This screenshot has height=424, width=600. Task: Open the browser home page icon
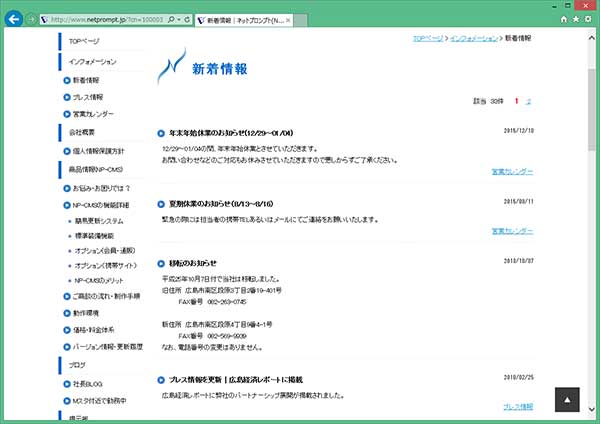pyautogui.click(x=564, y=19)
